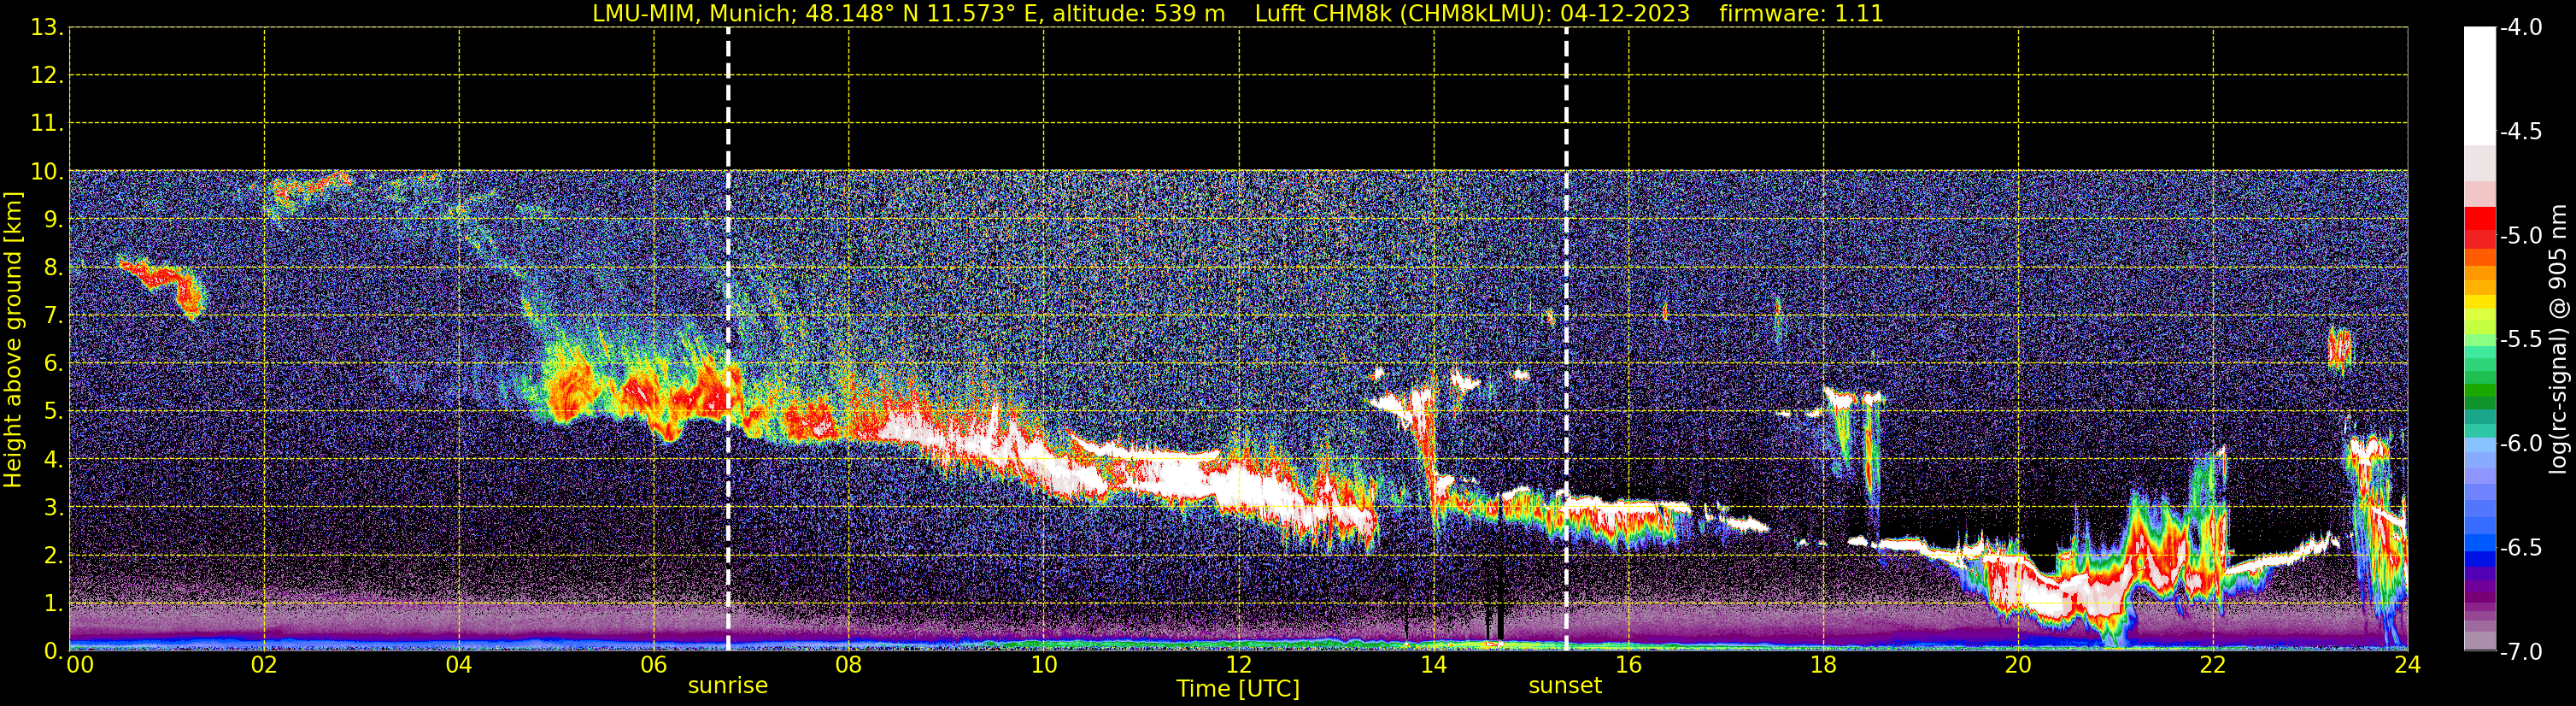The image size is (2576, 706).
Task: Click the height tick label '13.'
Action: (47, 28)
